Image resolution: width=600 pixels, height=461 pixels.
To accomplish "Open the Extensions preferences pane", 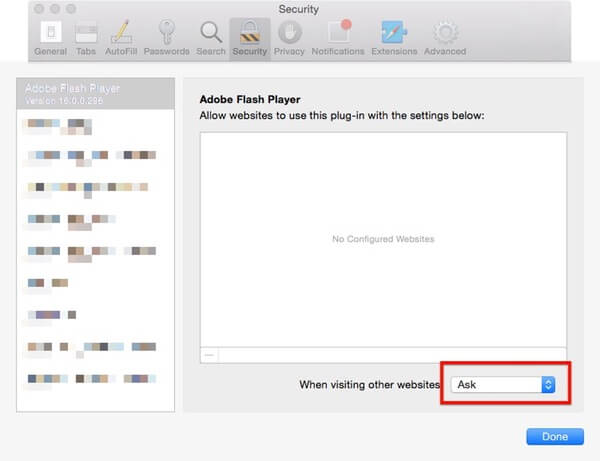I will pos(394,38).
